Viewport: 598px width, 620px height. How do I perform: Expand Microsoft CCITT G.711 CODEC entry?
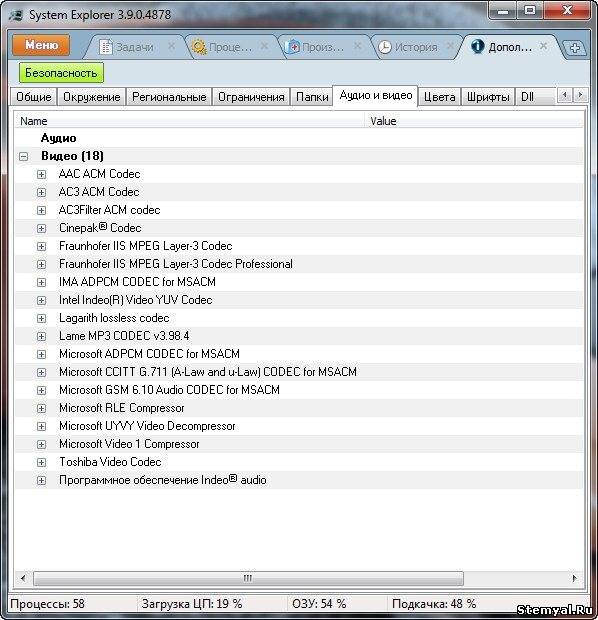point(41,372)
